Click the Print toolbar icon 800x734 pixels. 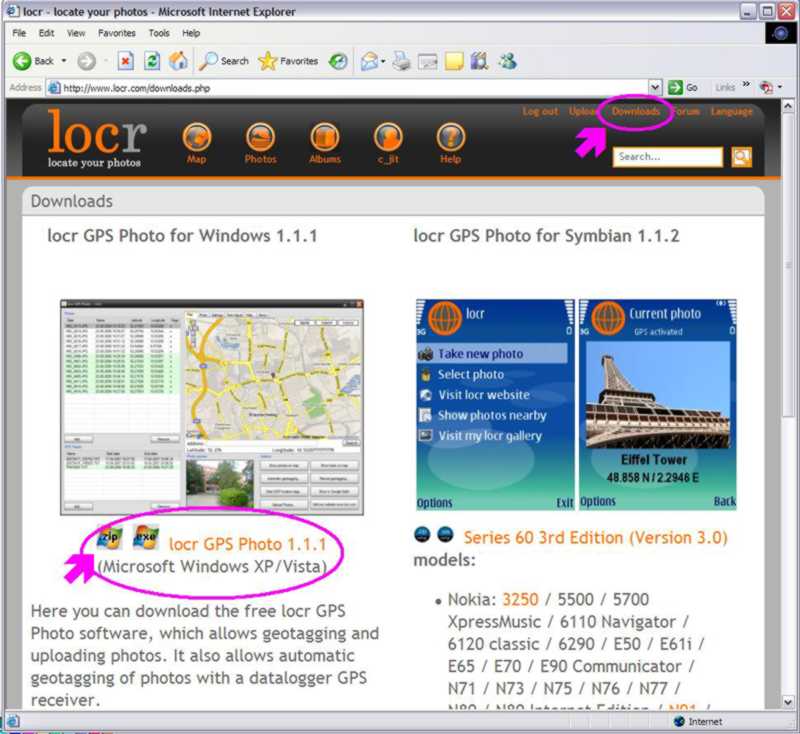click(x=402, y=61)
